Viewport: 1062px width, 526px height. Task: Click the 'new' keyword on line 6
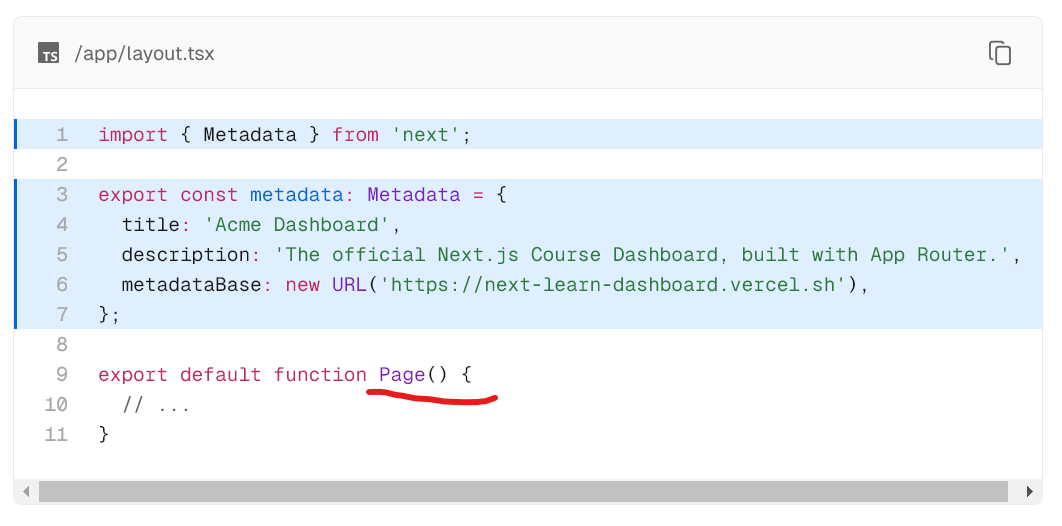tap(302, 284)
